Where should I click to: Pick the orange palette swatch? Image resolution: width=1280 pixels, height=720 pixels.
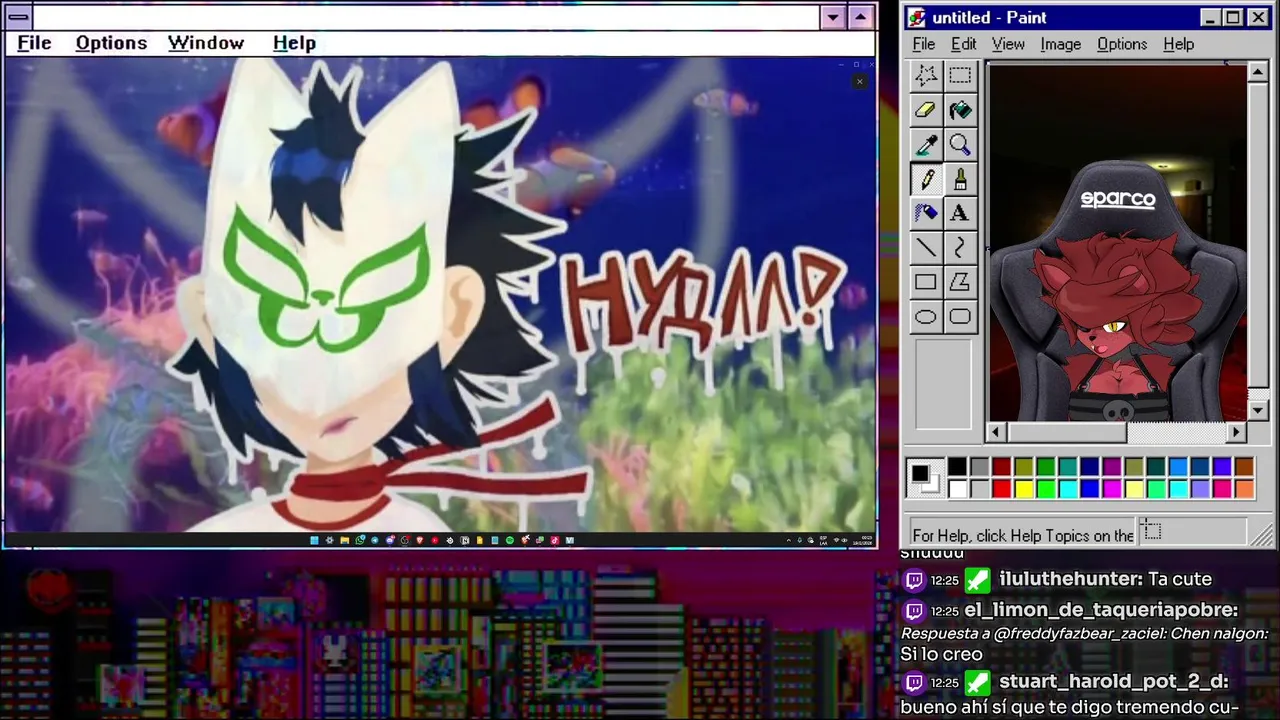pyautogui.click(x=1244, y=489)
